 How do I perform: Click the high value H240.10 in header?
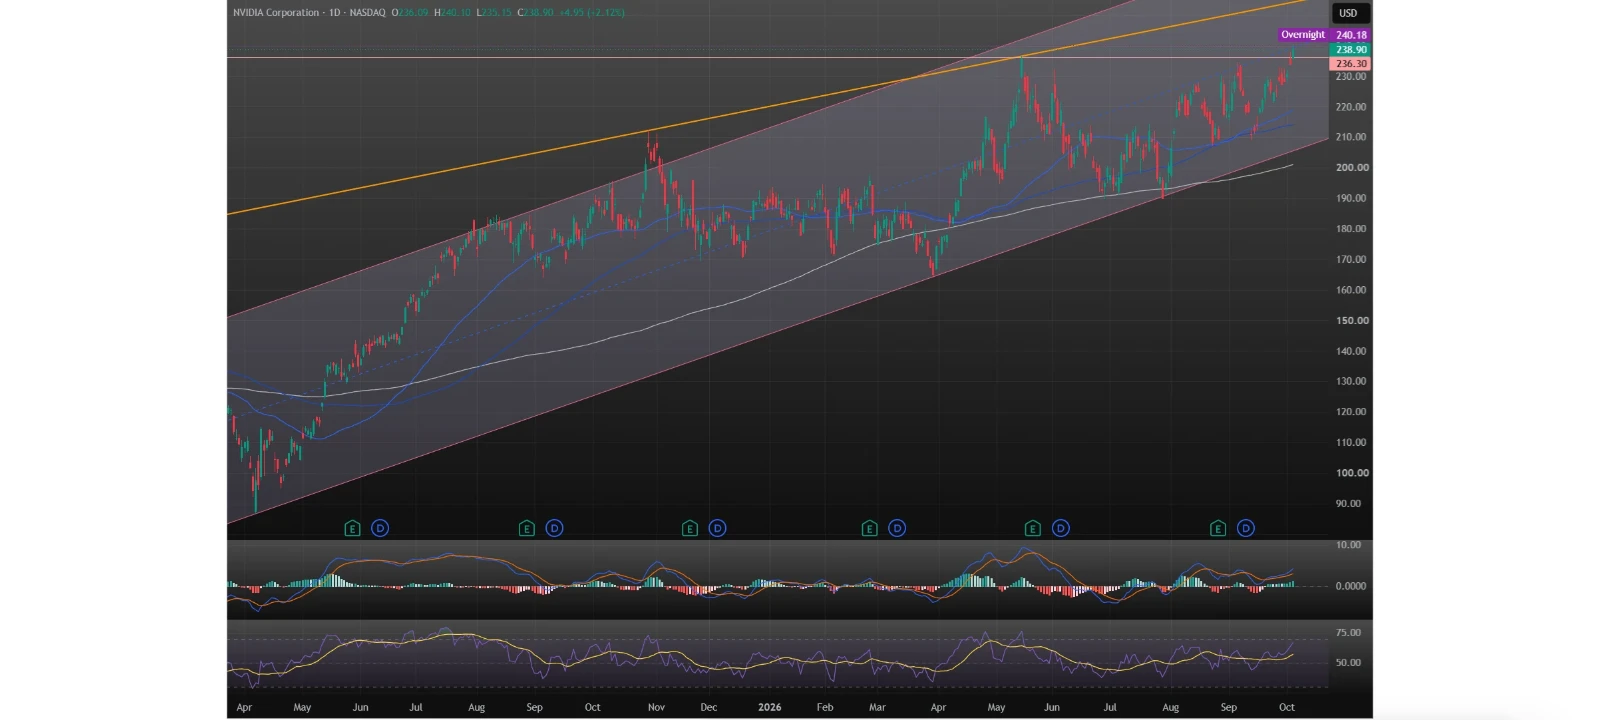[x=452, y=13]
